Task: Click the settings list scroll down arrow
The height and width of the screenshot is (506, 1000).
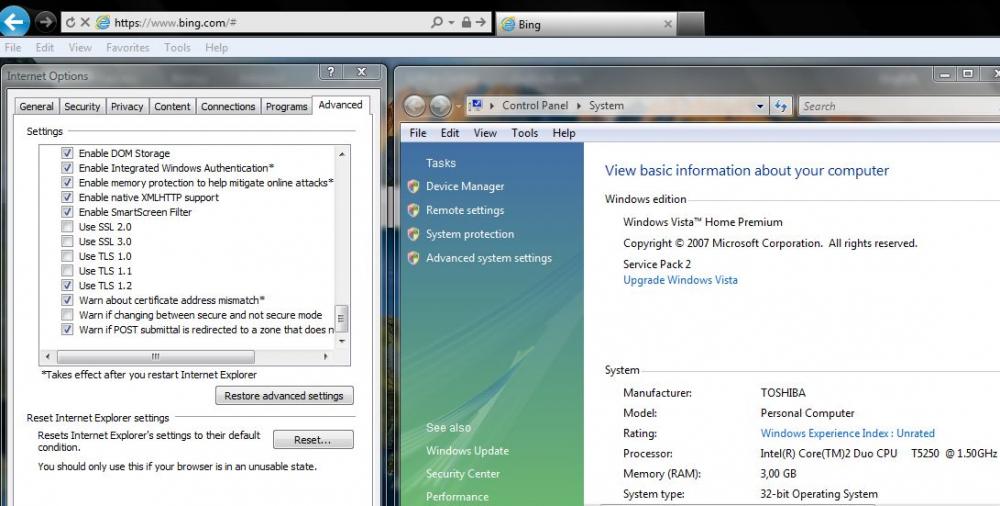Action: (342, 341)
